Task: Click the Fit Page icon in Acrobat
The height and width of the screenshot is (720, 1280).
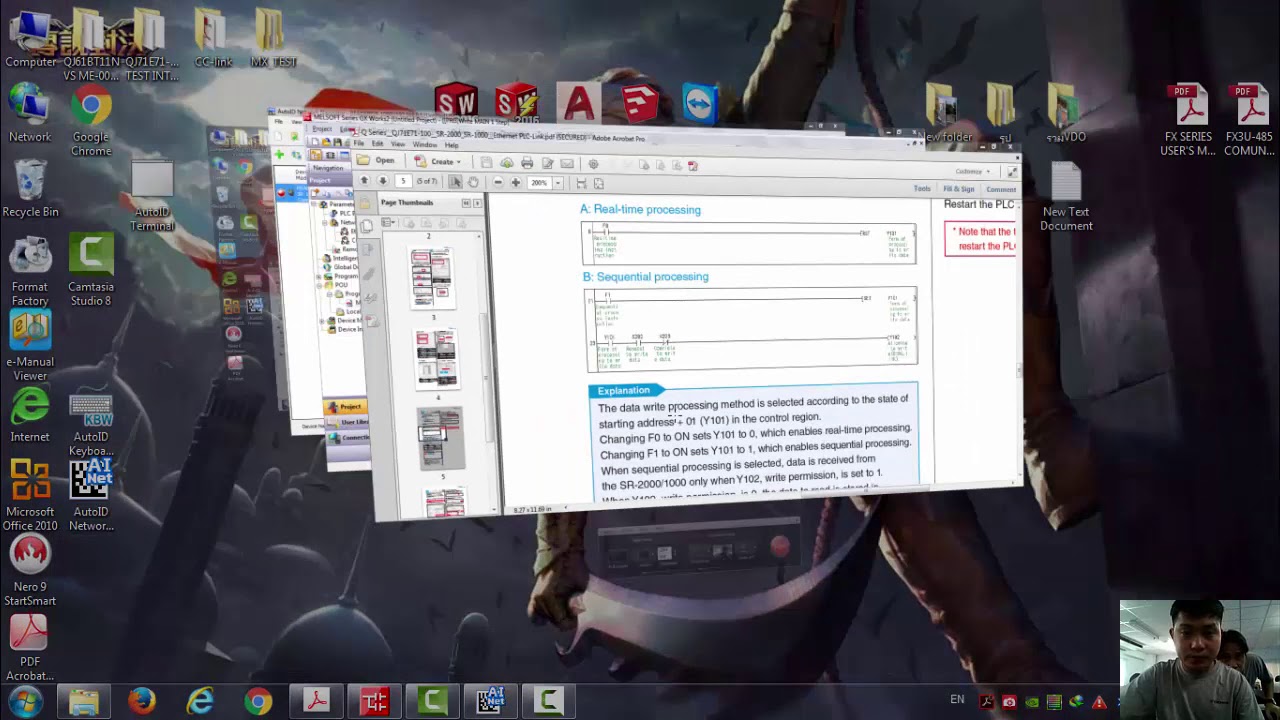Action: click(x=599, y=184)
